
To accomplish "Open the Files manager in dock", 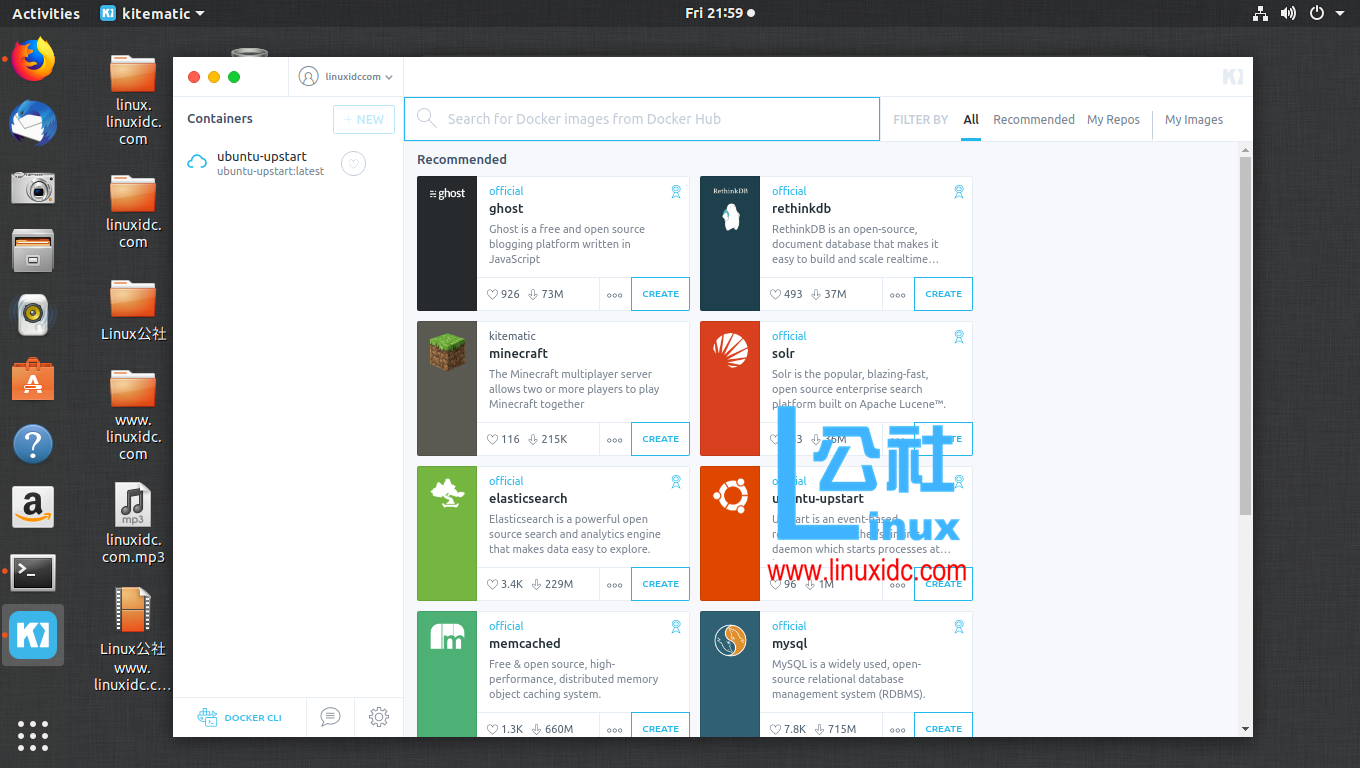I will click(33, 251).
